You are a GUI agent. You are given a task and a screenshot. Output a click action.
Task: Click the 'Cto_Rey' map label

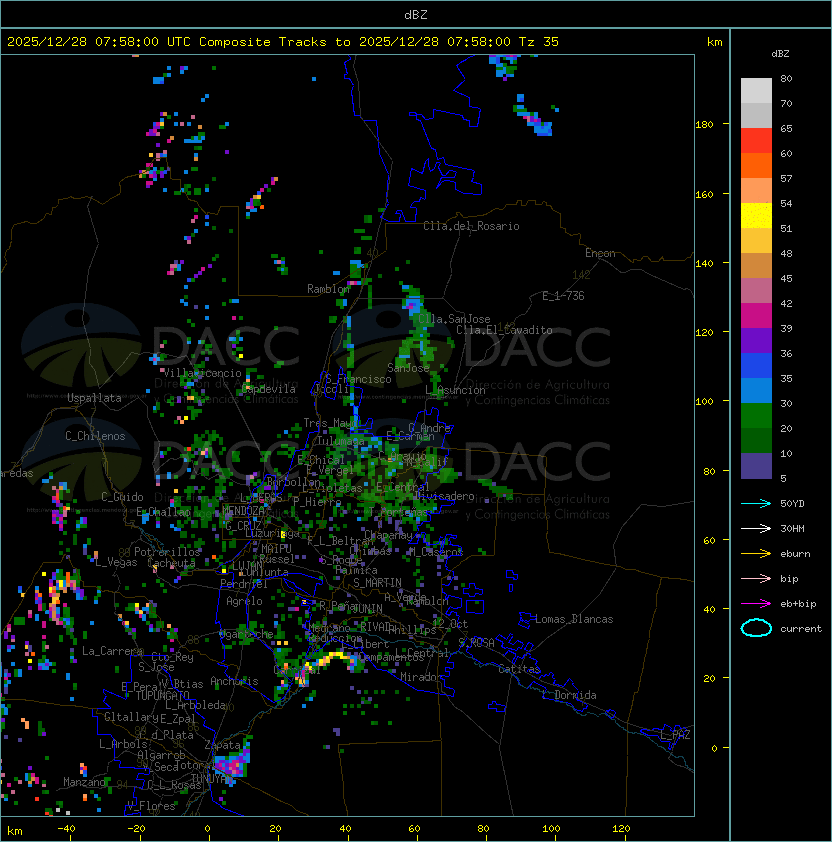(172, 657)
